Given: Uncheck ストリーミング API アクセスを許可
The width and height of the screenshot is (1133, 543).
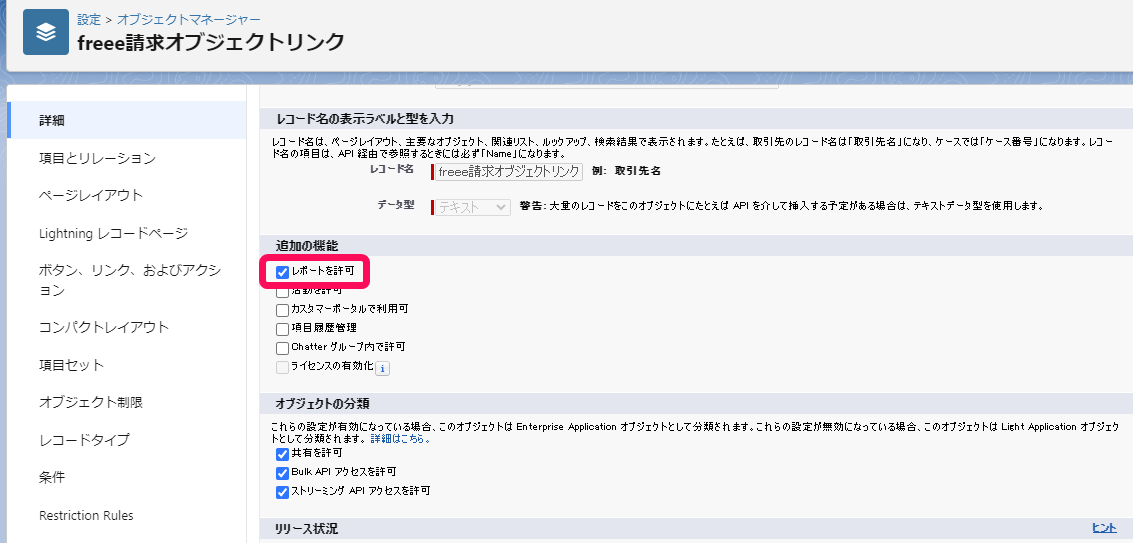Looking at the screenshot, I should [283, 492].
